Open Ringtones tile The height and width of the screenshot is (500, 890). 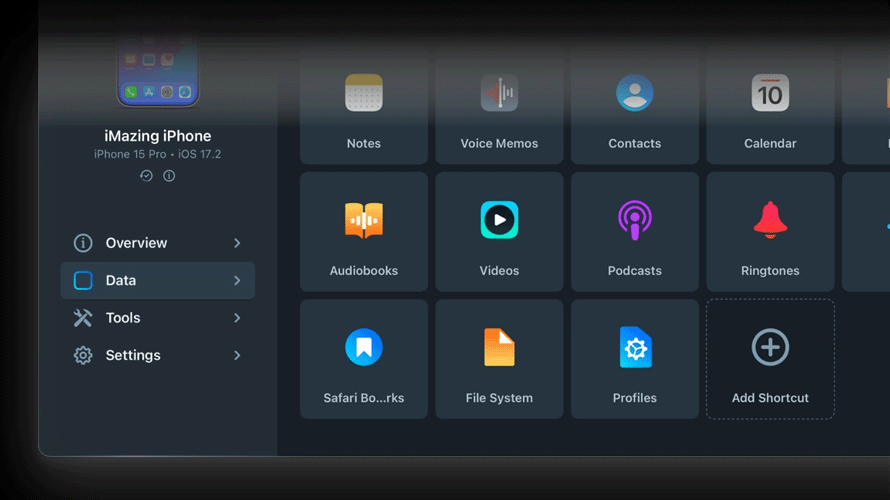pyautogui.click(x=770, y=232)
